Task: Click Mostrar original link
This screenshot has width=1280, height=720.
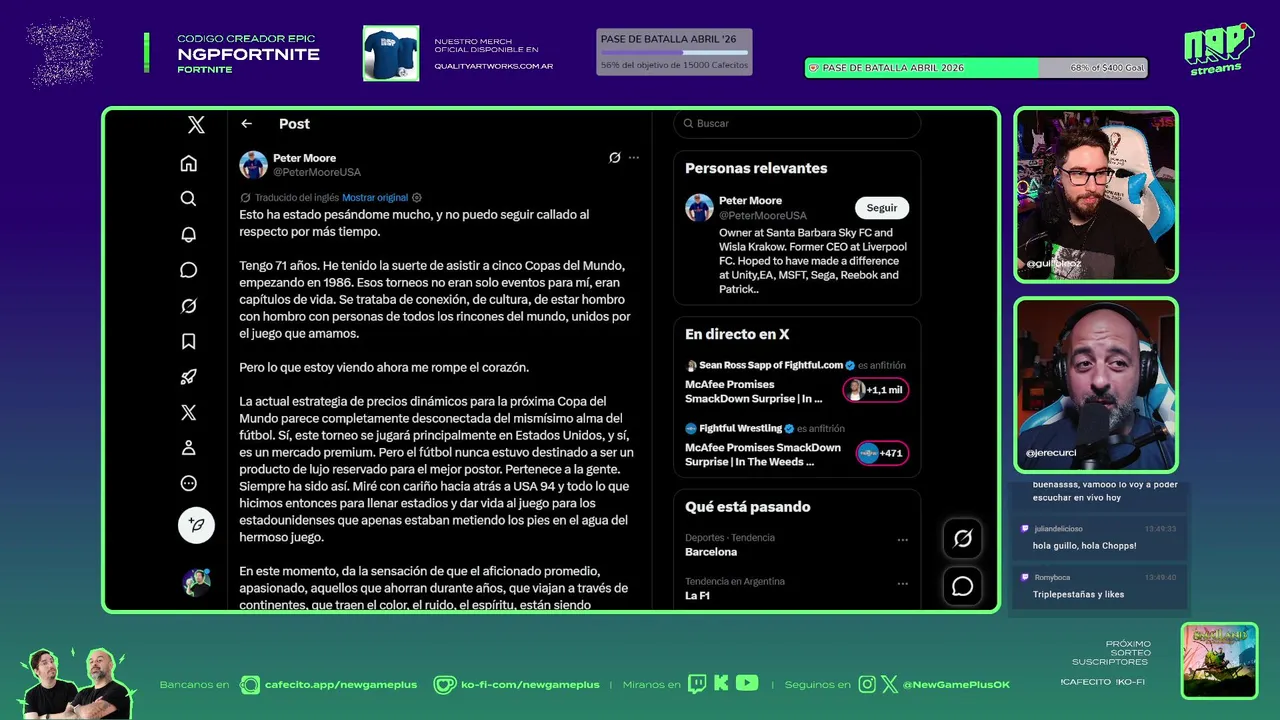Action: [375, 198]
